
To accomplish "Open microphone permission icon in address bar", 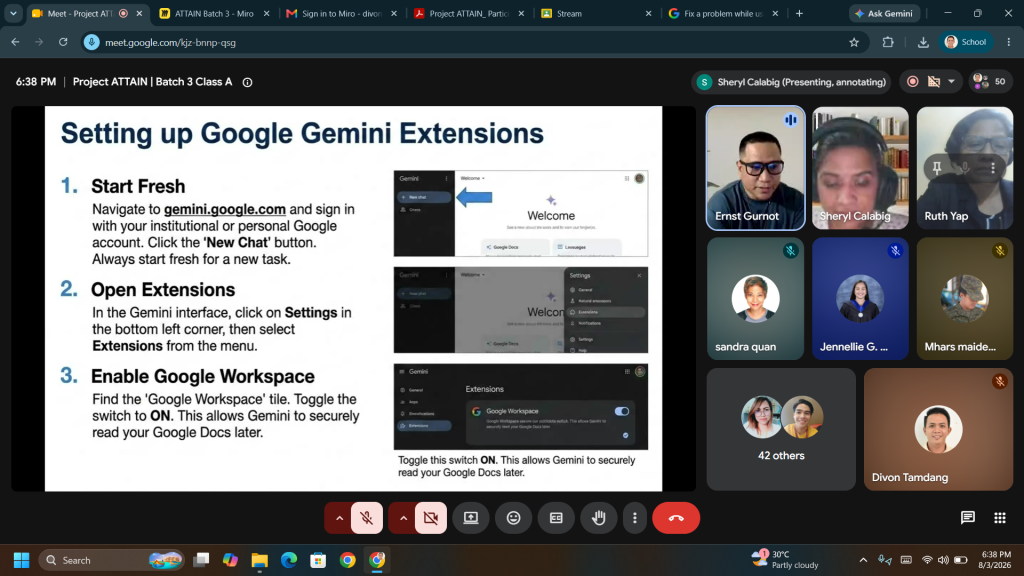I will tap(91, 42).
